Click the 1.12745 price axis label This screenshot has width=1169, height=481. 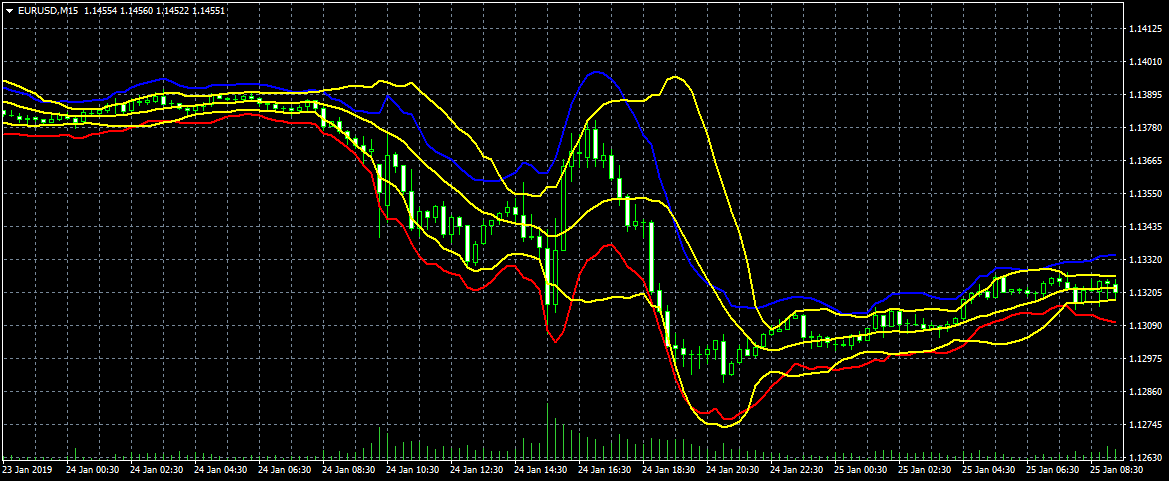(x=1147, y=424)
